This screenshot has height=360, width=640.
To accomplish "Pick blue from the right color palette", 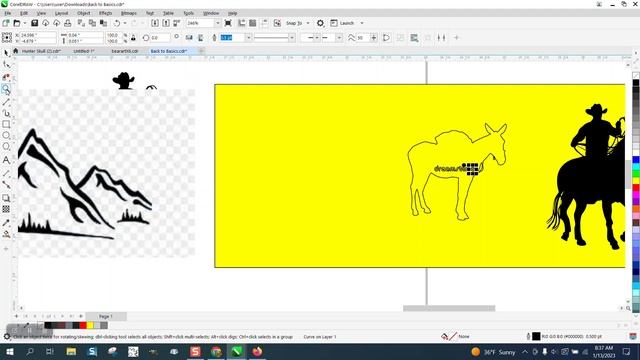I will point(636,160).
